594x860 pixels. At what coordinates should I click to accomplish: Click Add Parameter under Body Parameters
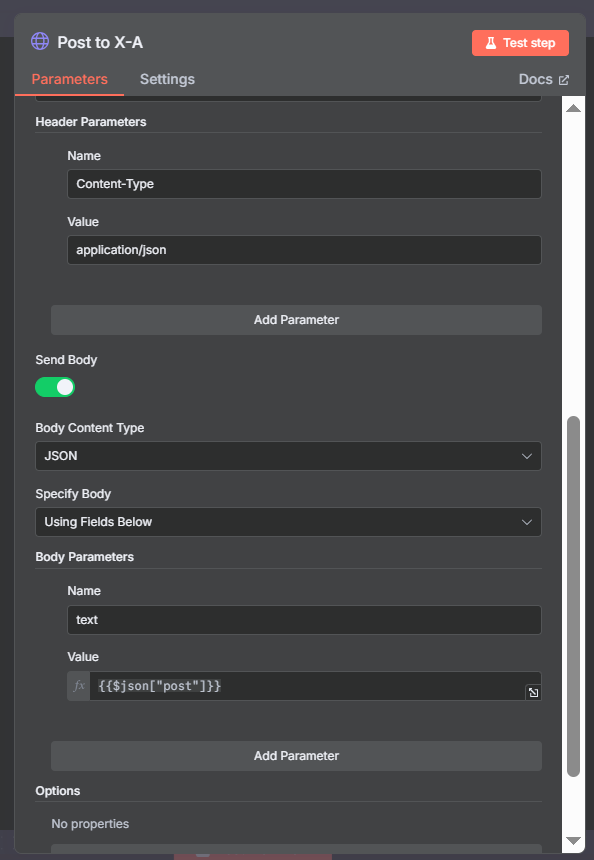click(296, 756)
